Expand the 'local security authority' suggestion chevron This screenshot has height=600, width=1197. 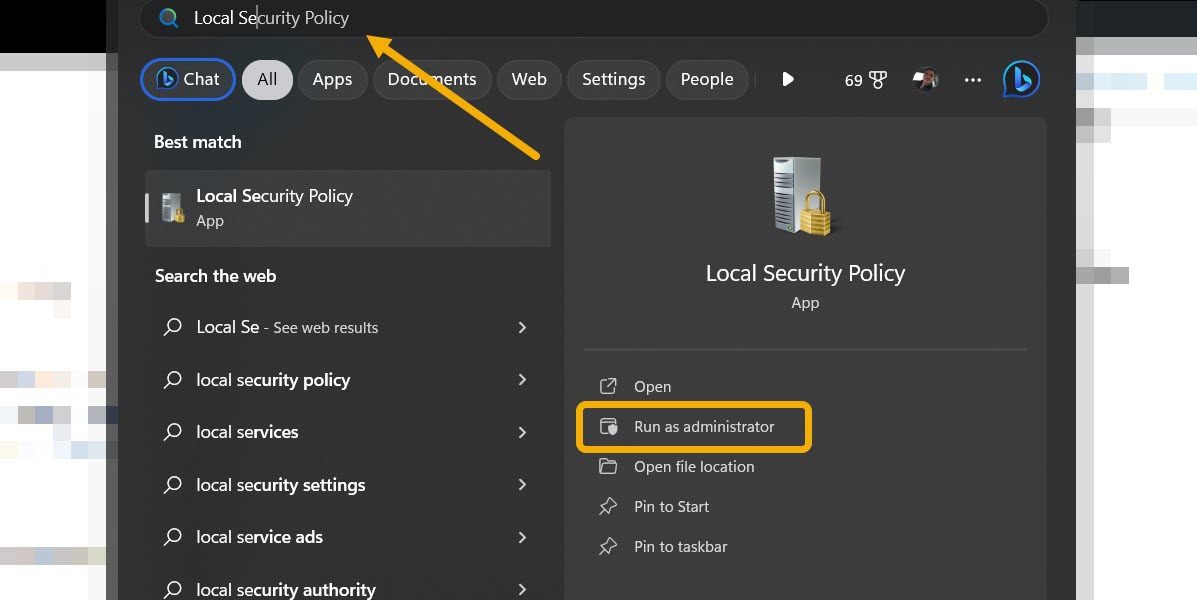522,589
